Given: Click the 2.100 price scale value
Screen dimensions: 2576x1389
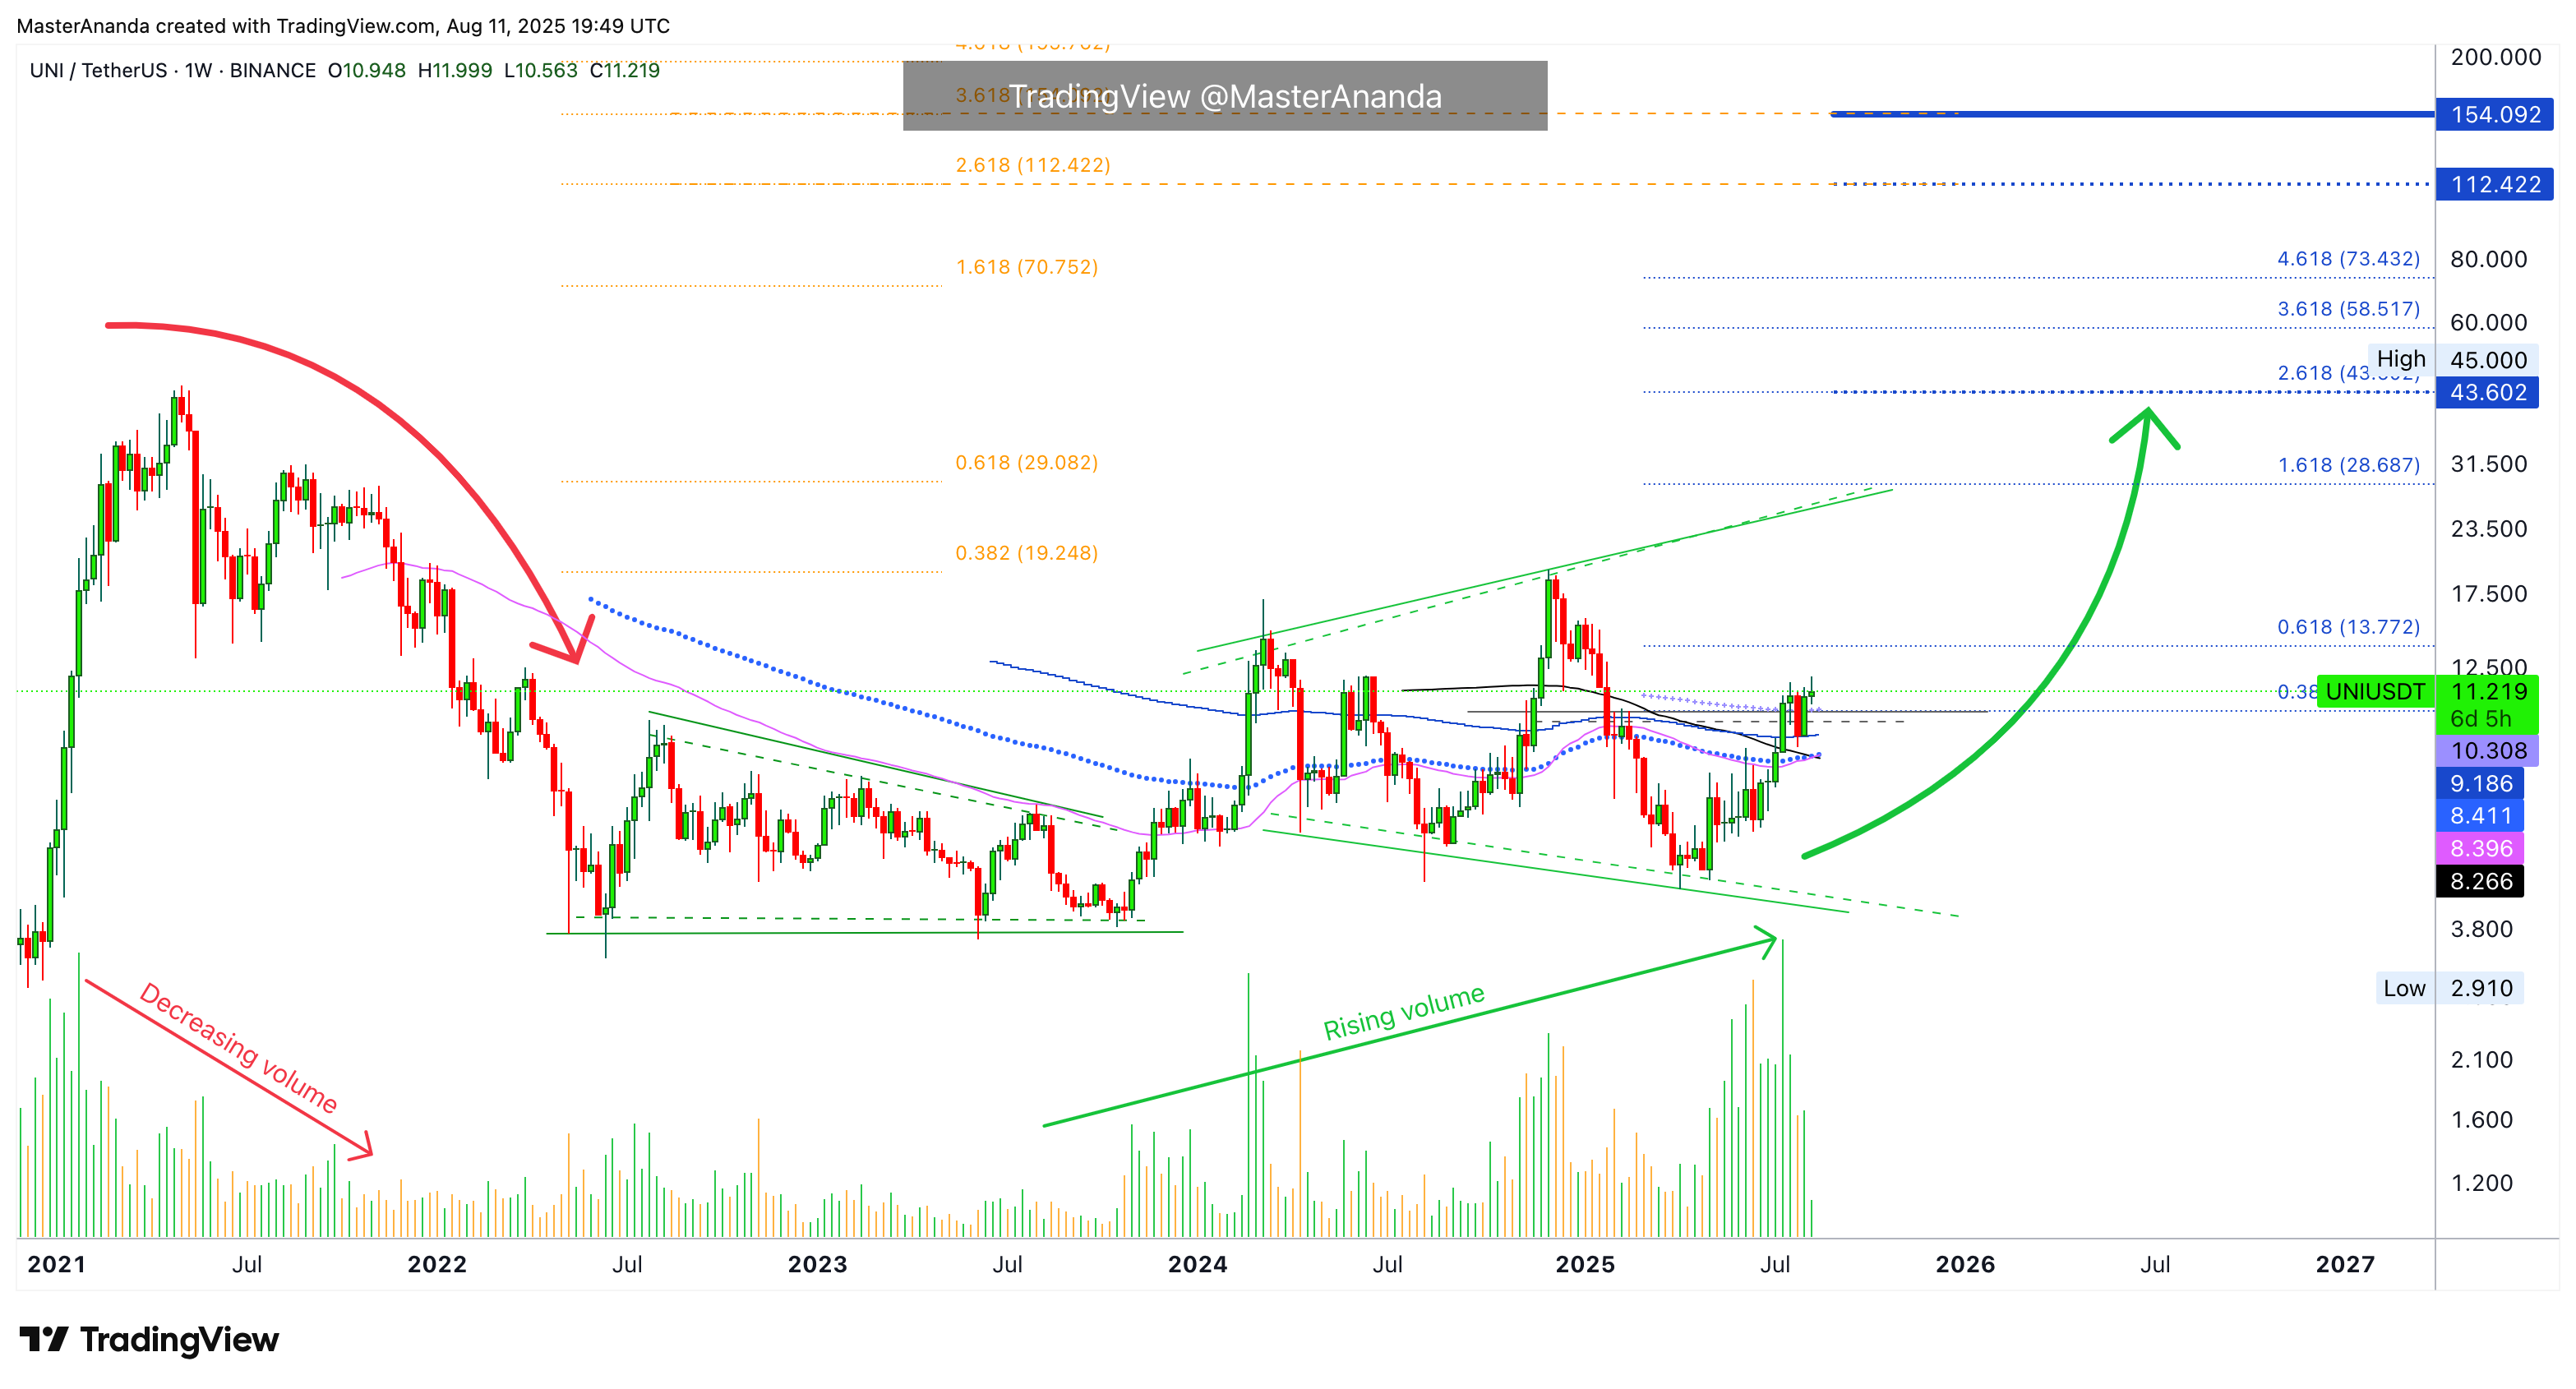Looking at the screenshot, I should pos(2482,1060).
